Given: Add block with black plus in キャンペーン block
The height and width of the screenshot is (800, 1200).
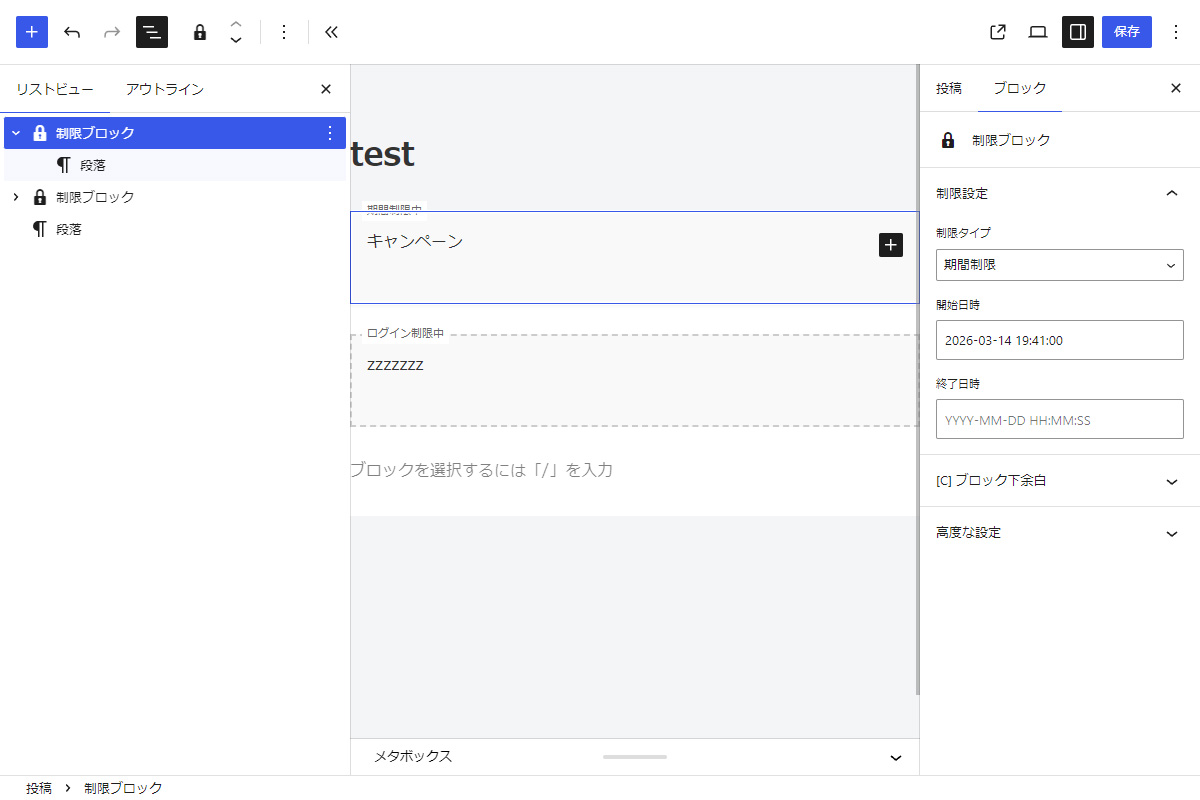Looking at the screenshot, I should [891, 245].
